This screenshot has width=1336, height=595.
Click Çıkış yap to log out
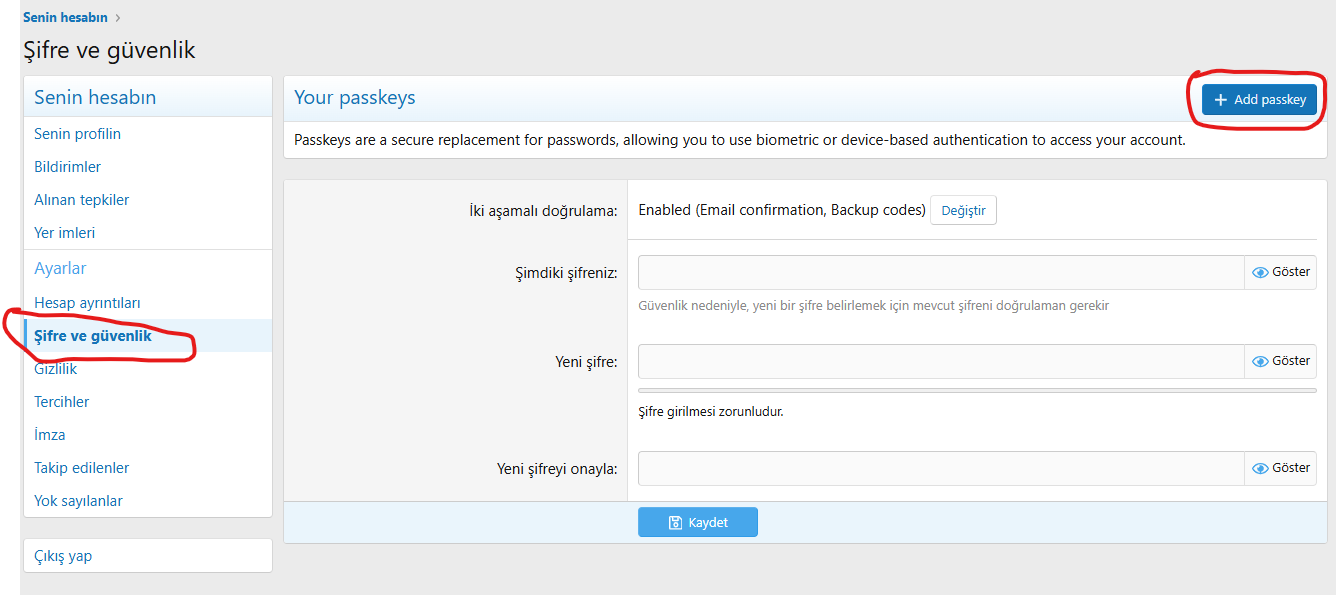click(63, 556)
